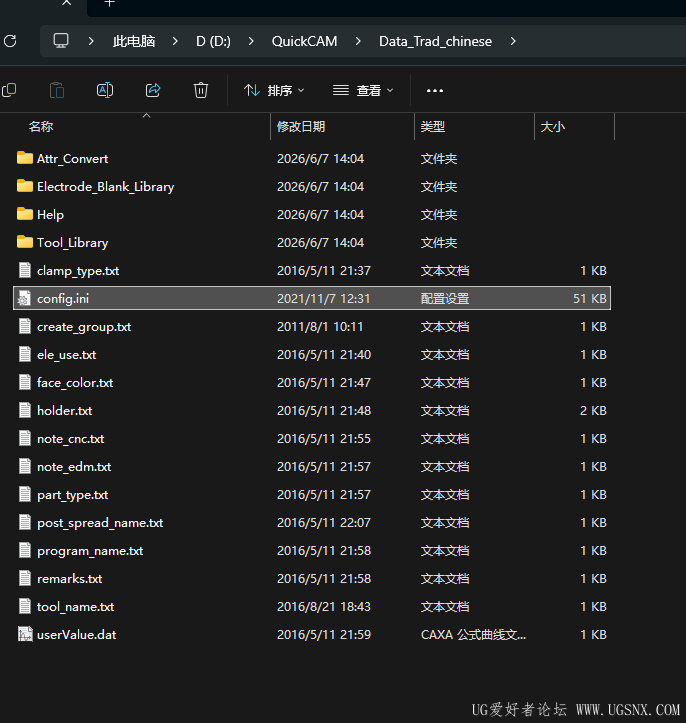Select the post_spread_name.txt file name
The height and width of the screenshot is (723, 686).
100,523
